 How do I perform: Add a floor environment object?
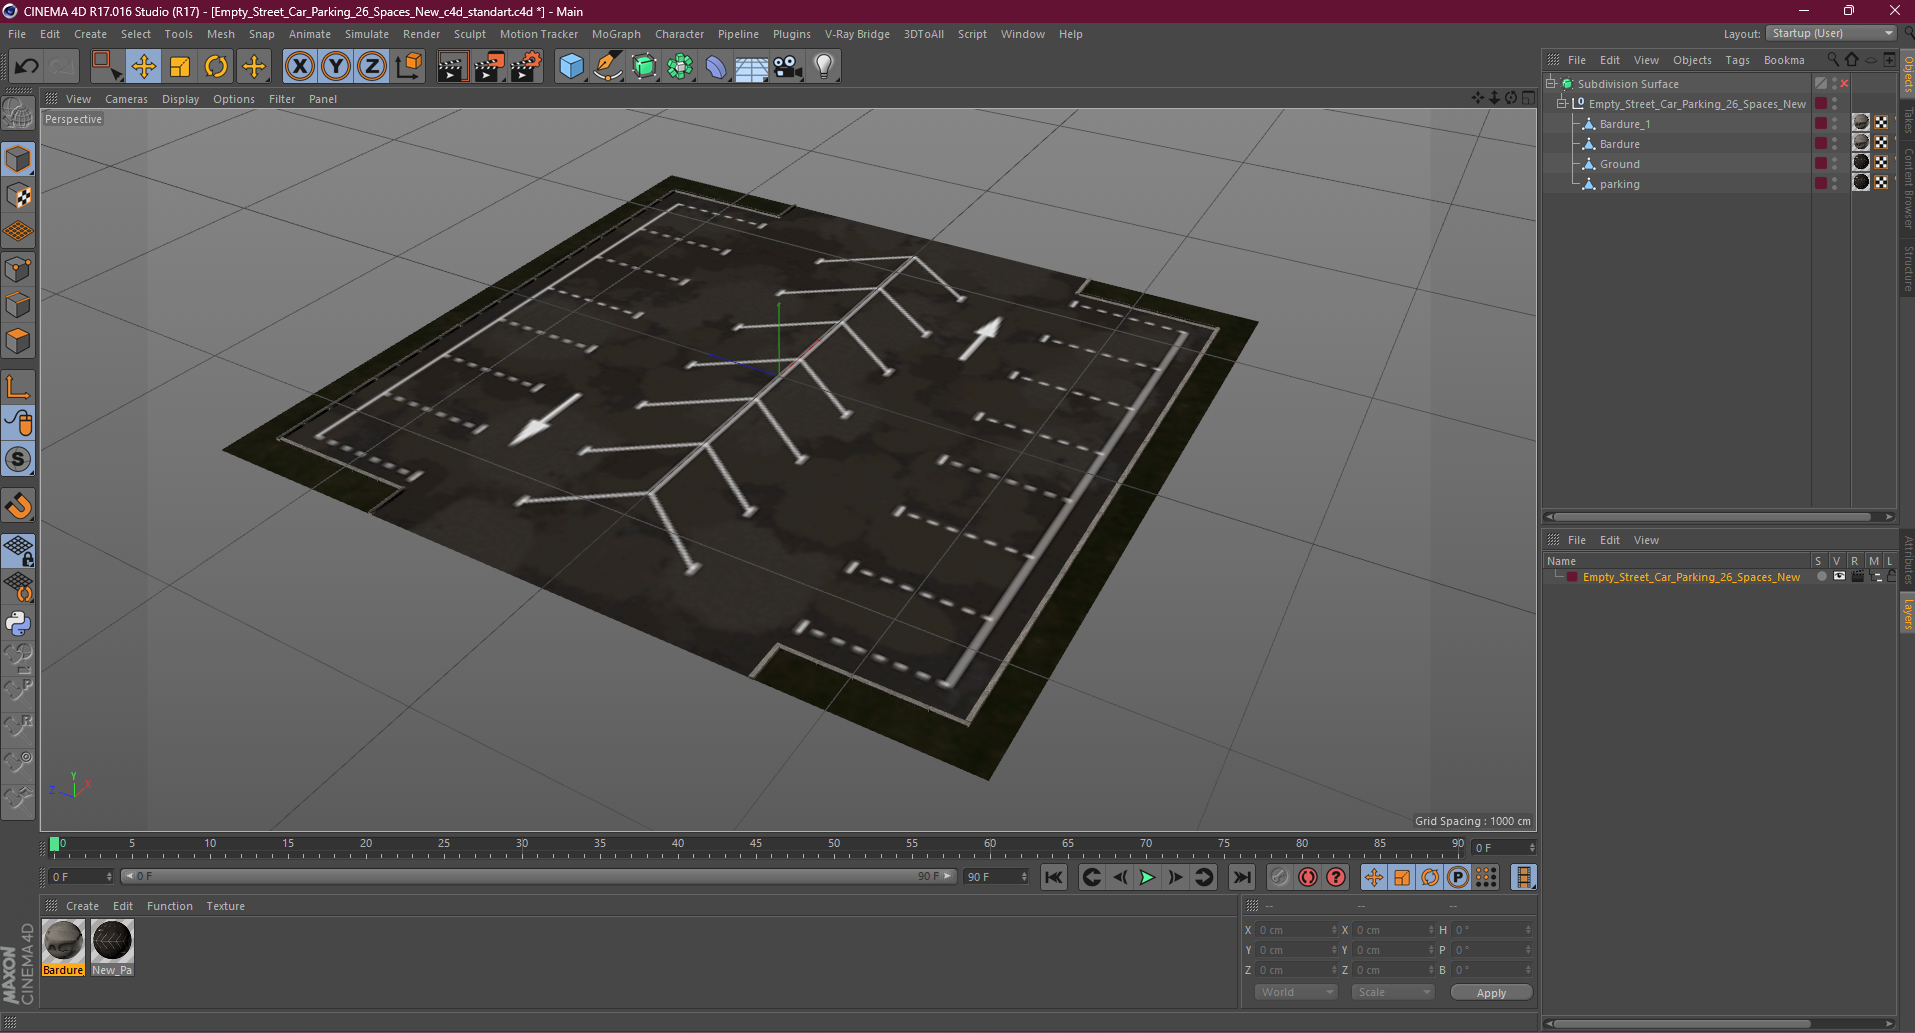(x=752, y=67)
